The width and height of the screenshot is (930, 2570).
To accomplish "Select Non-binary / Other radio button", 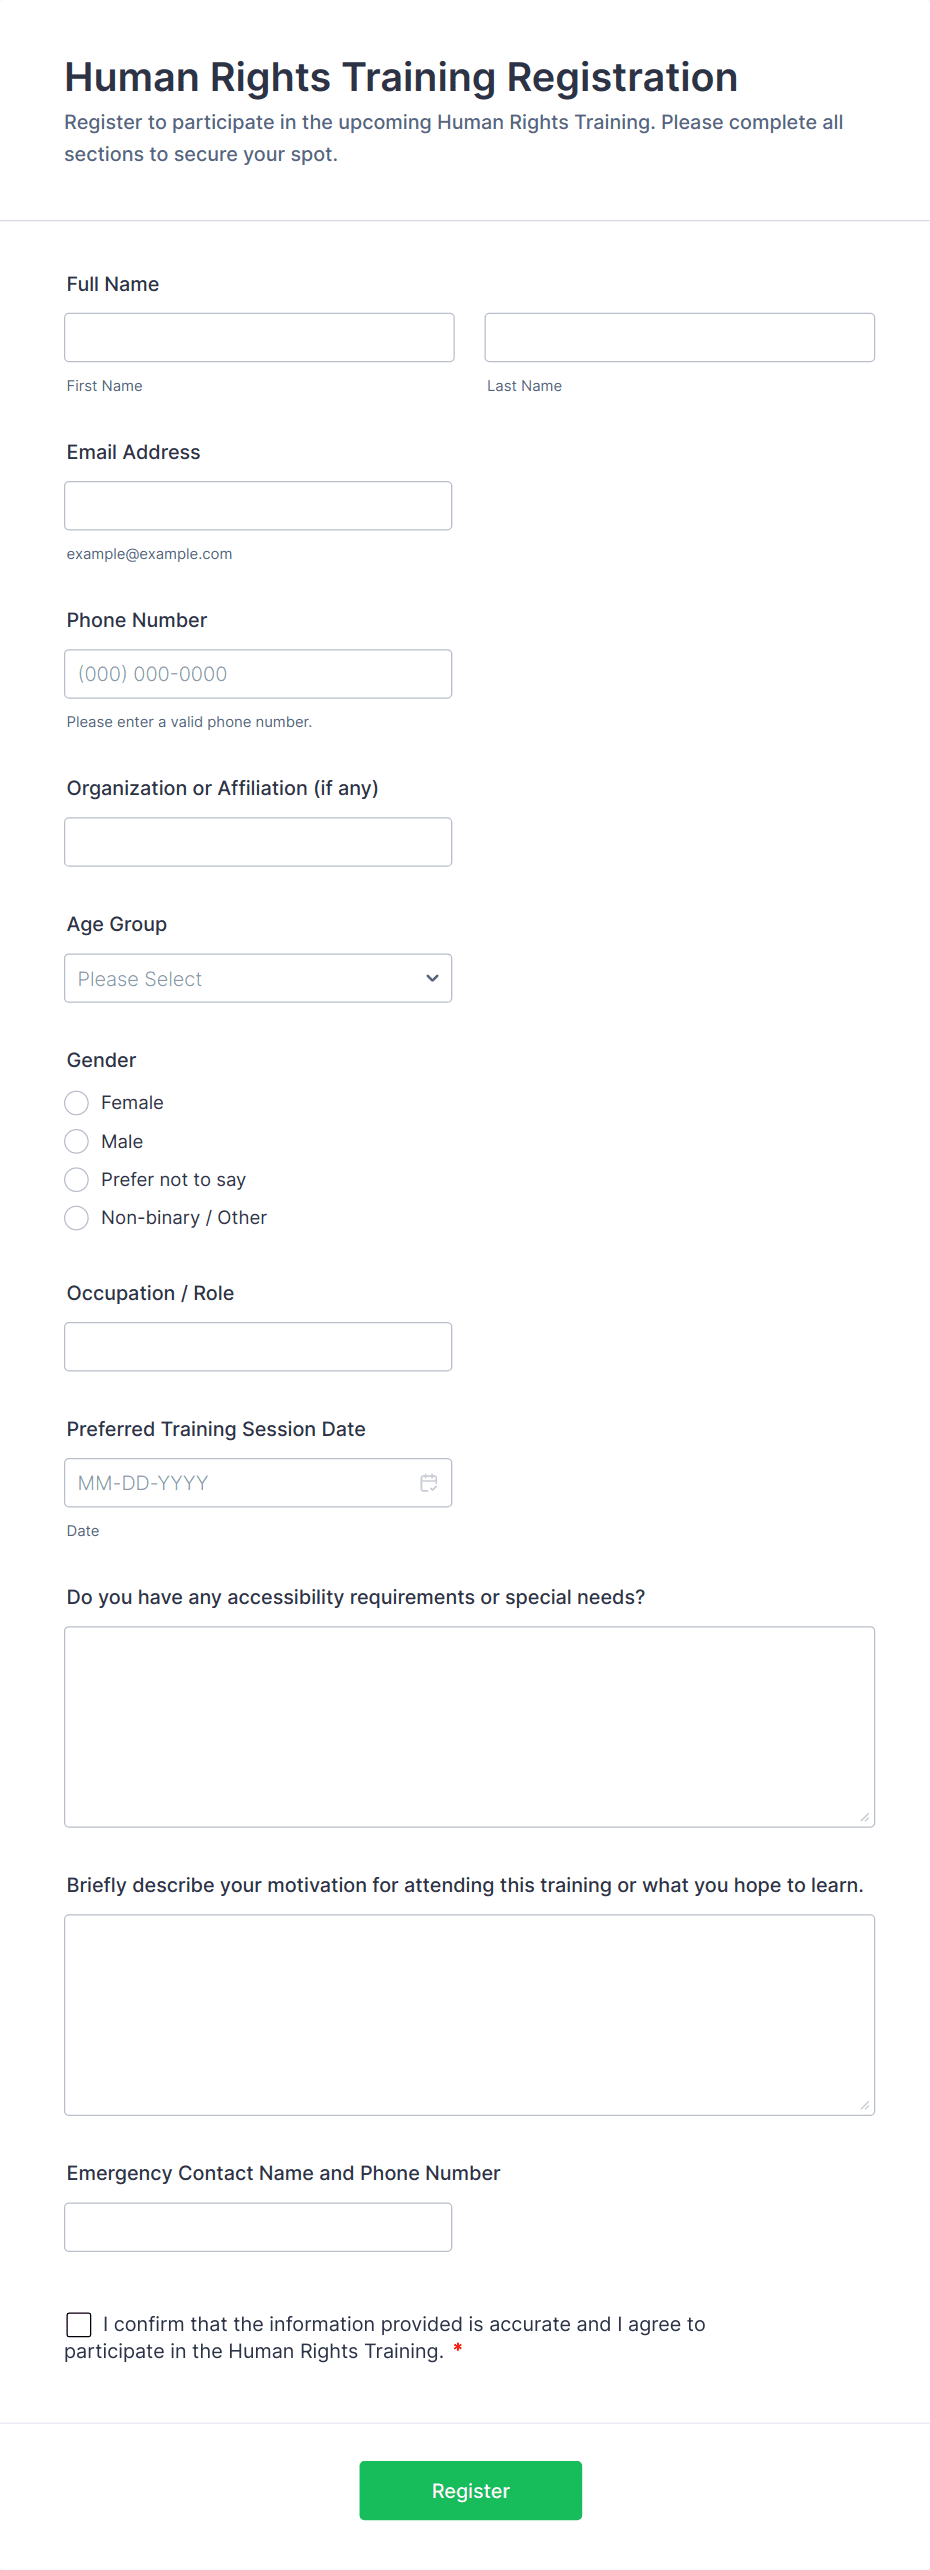I will 77,1218.
